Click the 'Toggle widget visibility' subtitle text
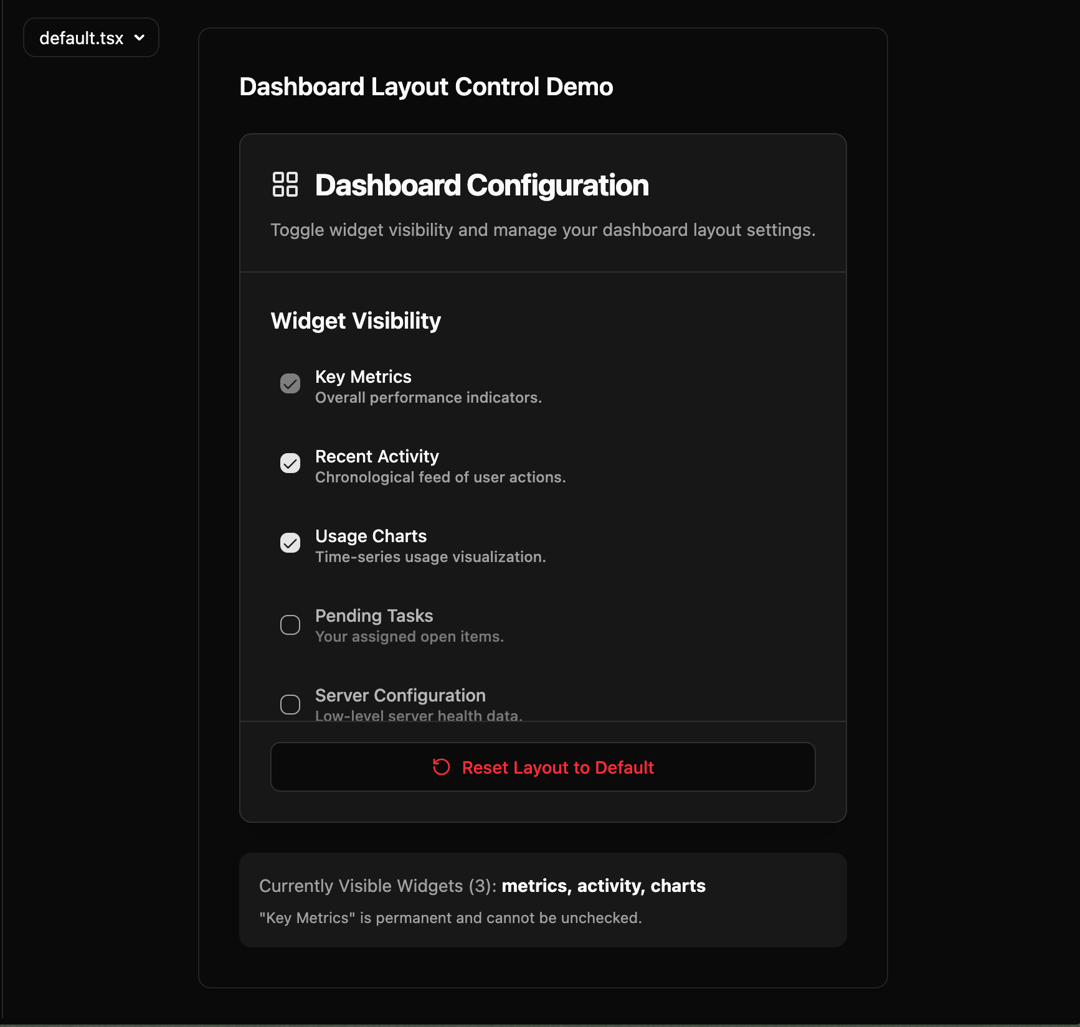 coord(543,230)
